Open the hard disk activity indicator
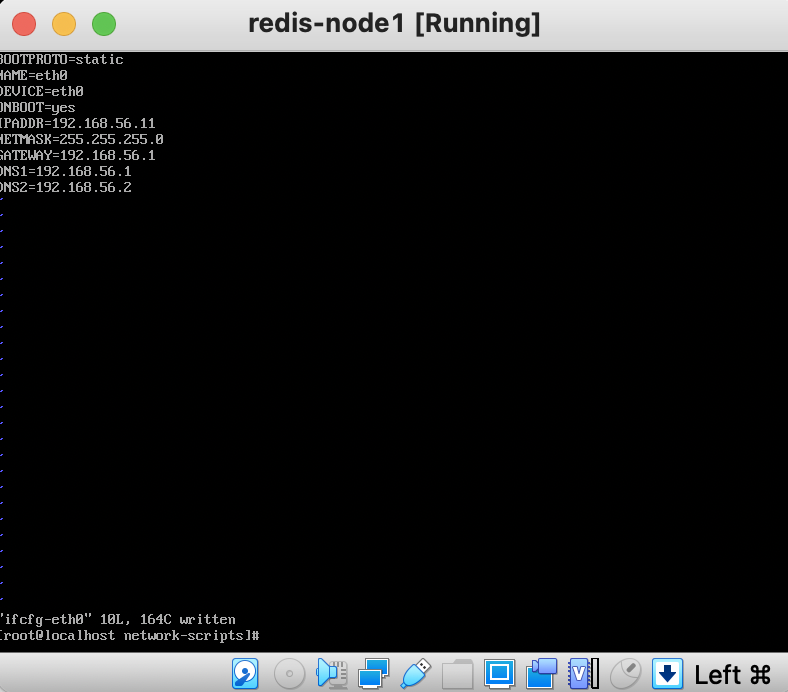 [245, 673]
